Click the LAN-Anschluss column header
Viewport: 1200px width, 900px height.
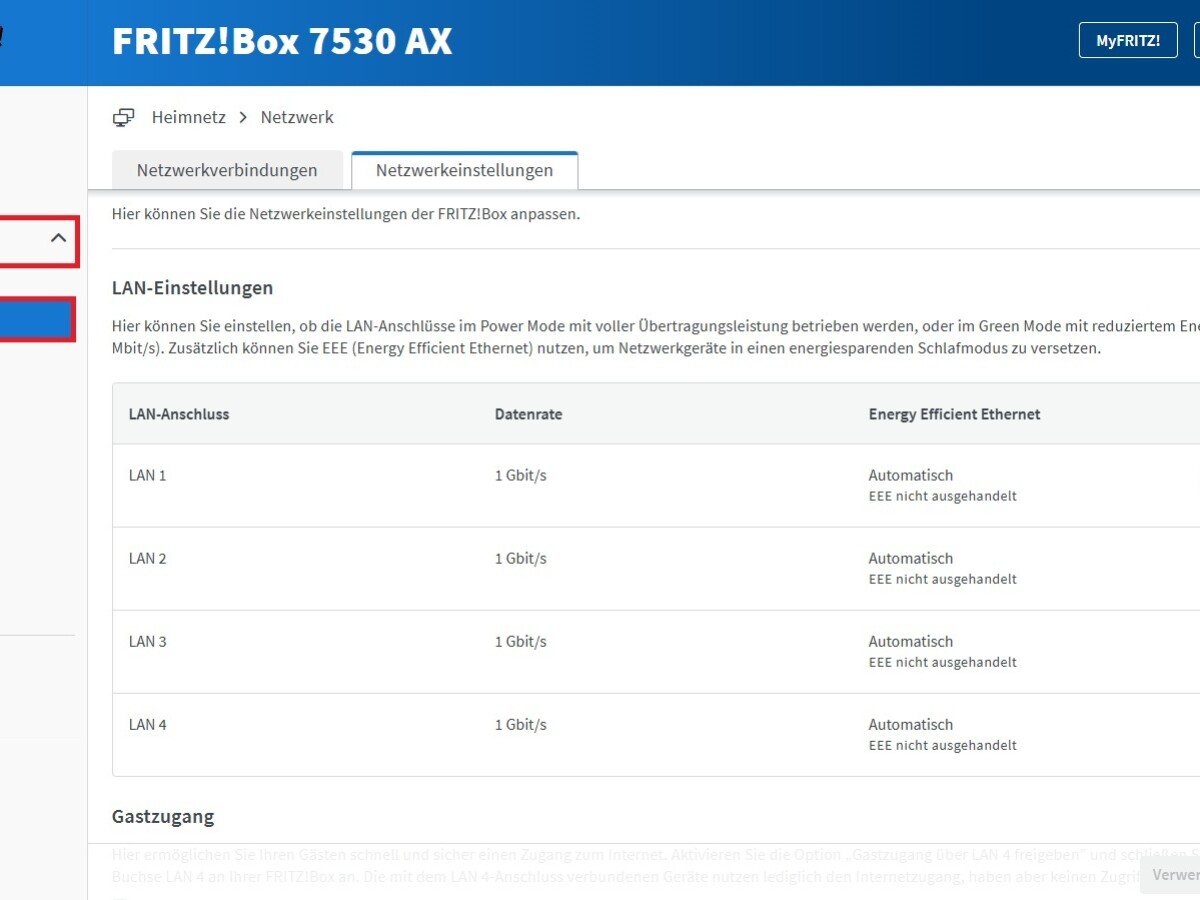pyautogui.click(x=179, y=414)
